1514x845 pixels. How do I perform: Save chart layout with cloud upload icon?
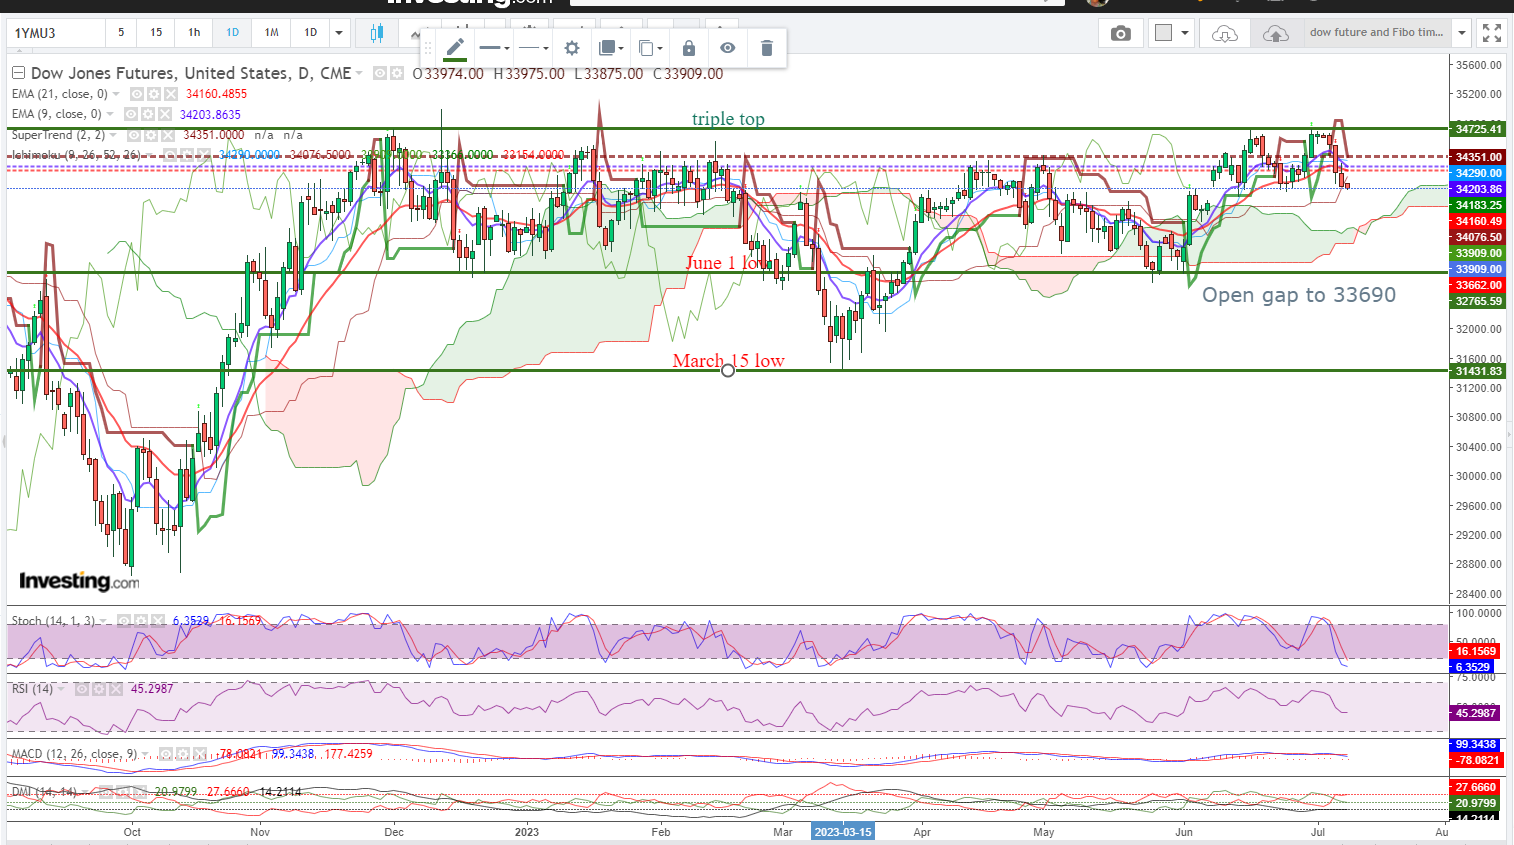click(x=1275, y=33)
